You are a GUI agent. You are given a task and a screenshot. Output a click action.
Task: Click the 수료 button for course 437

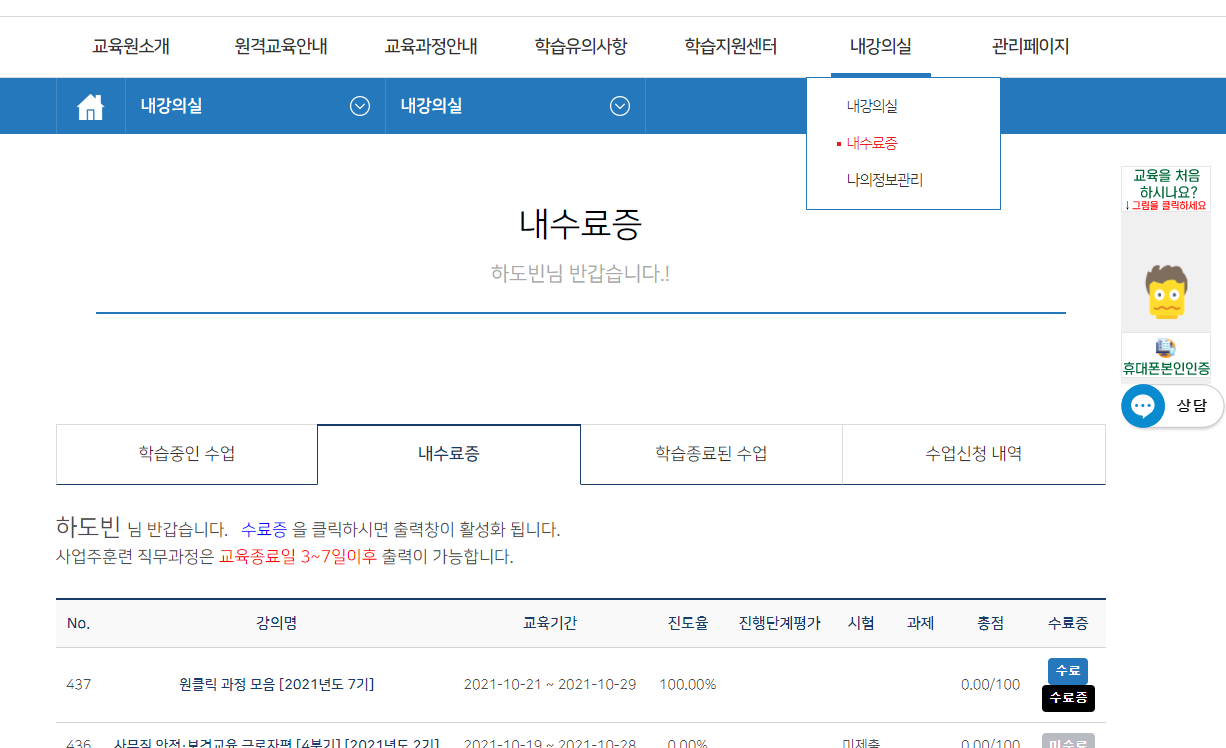[1068, 671]
